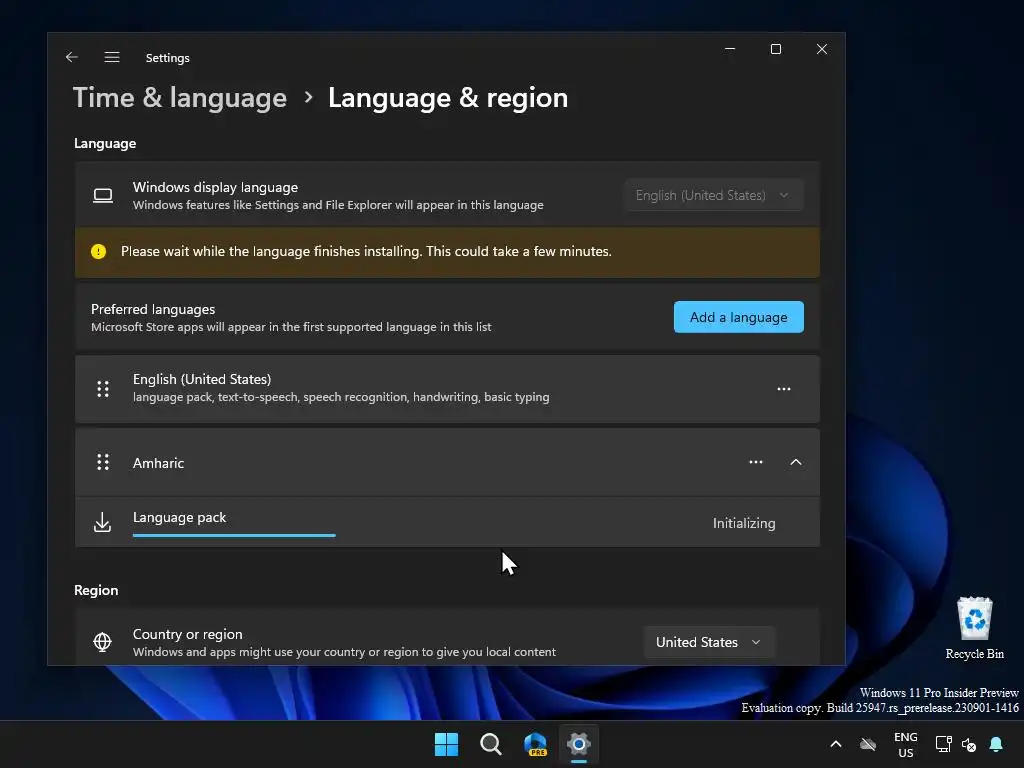Minimize the Settings window
Viewport: 1024px width, 768px height.
pyautogui.click(x=730, y=49)
